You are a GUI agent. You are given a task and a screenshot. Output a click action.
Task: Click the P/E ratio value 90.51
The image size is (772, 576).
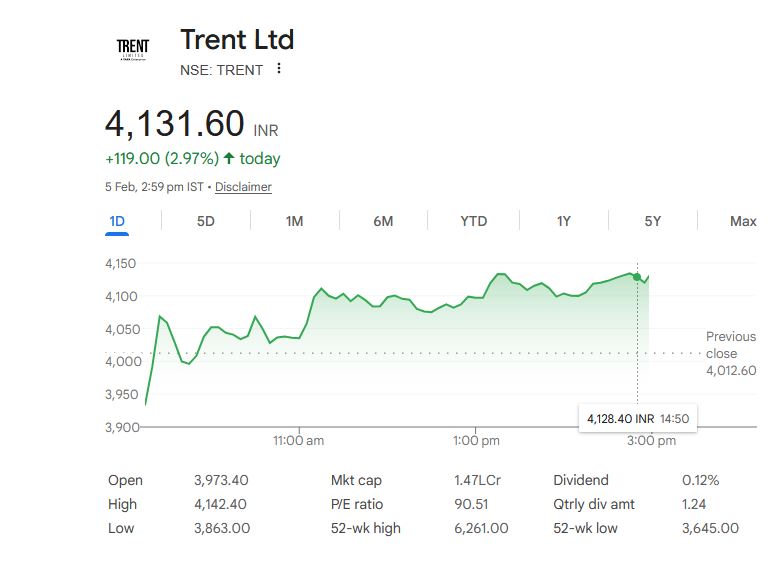point(470,504)
